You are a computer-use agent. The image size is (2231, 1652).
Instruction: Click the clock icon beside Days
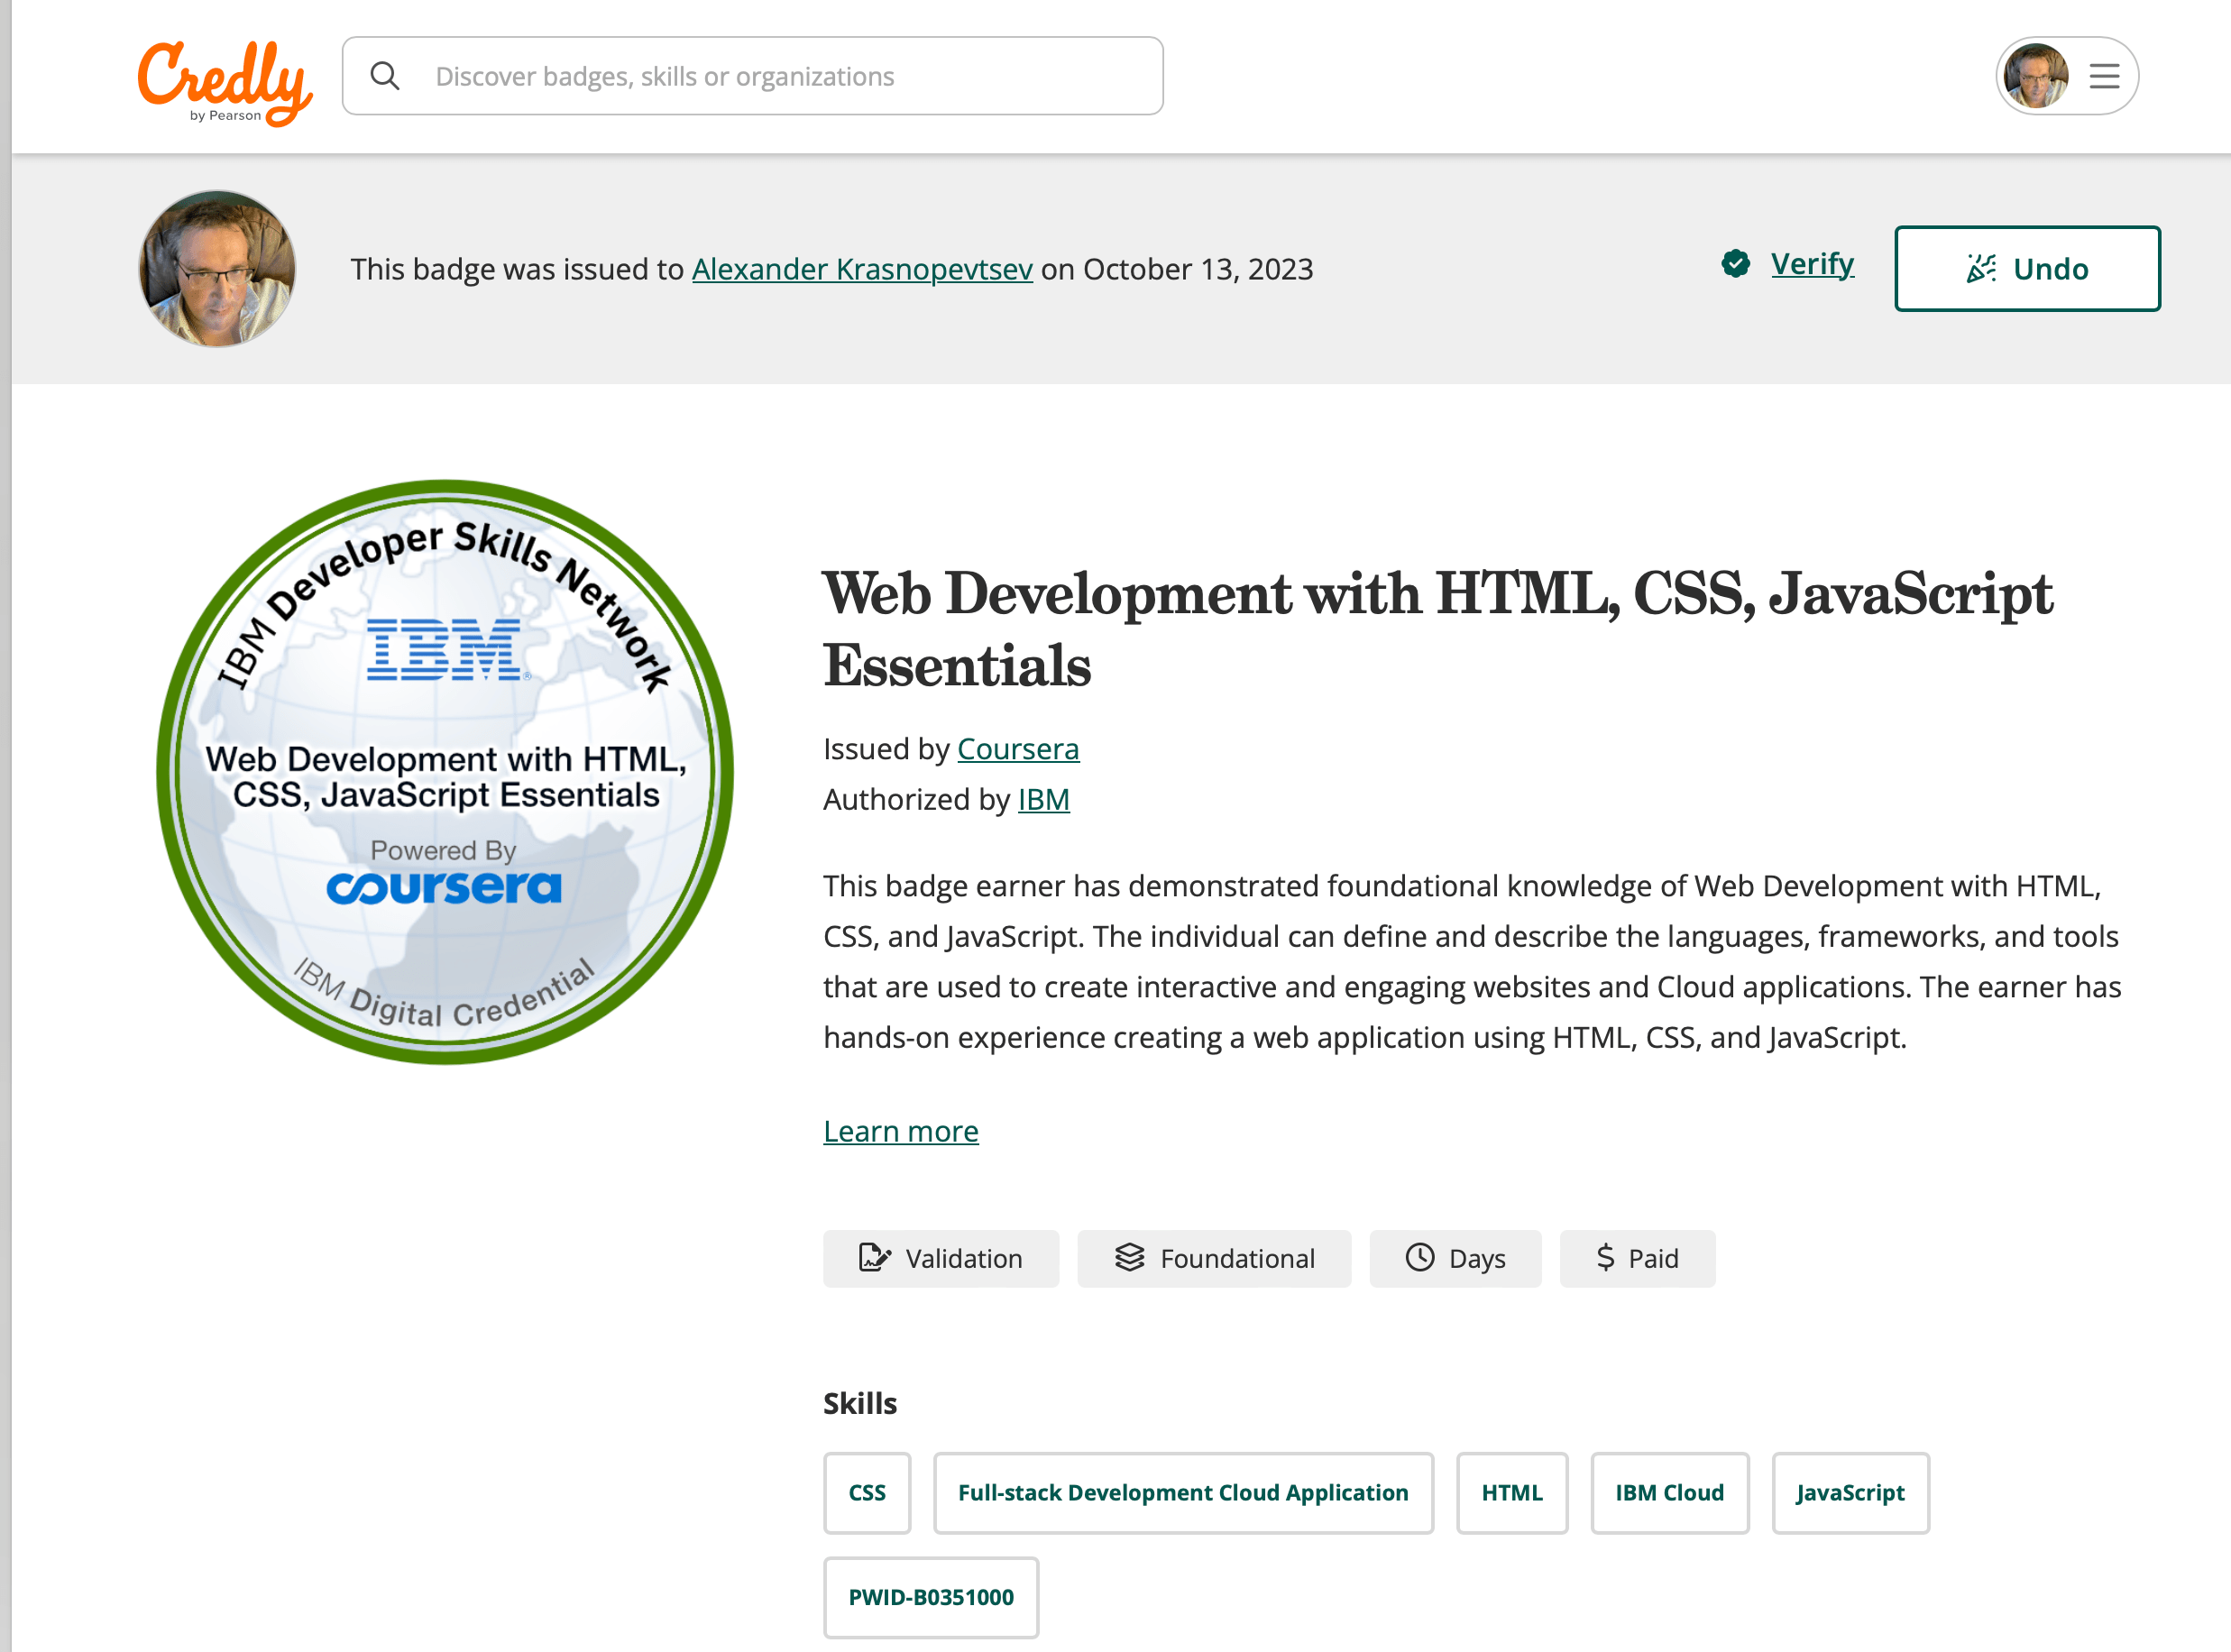coord(1420,1257)
